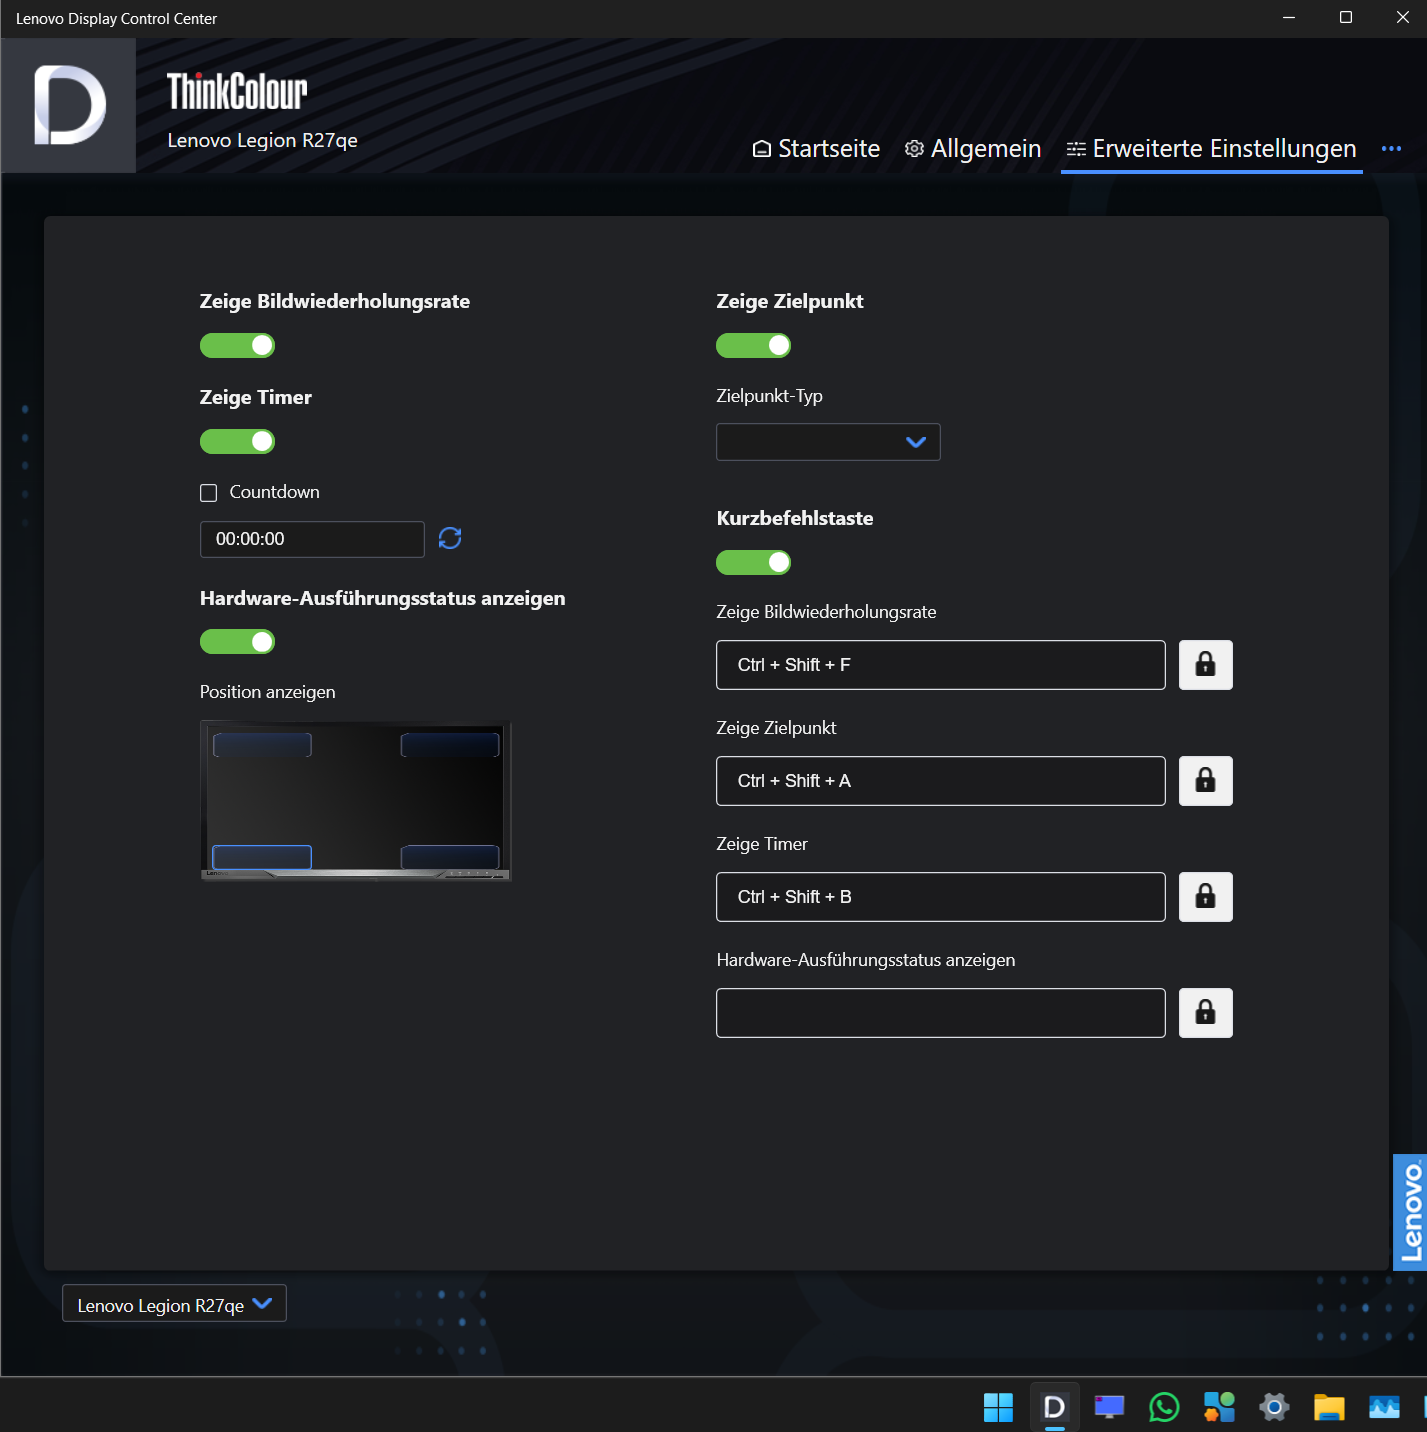Click lock icon for Hardware-Ausführungsstatus shortcut
Screen dimensions: 1427x1432
click(x=1206, y=1013)
